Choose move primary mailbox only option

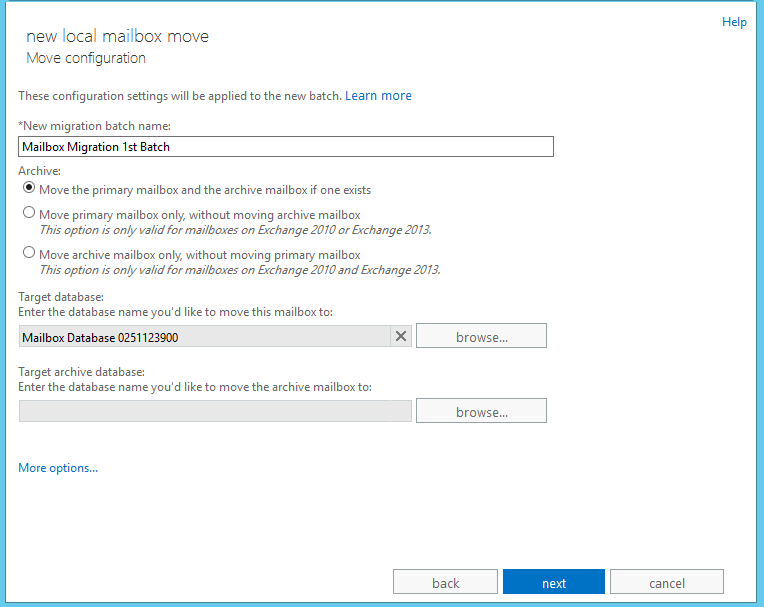pos(29,213)
